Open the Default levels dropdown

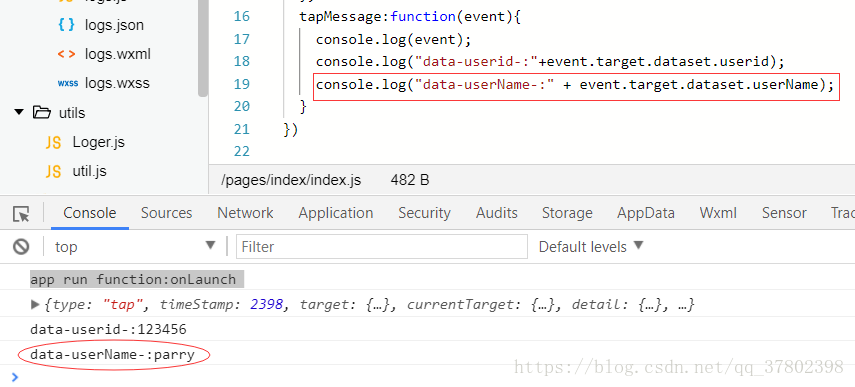[x=591, y=246]
